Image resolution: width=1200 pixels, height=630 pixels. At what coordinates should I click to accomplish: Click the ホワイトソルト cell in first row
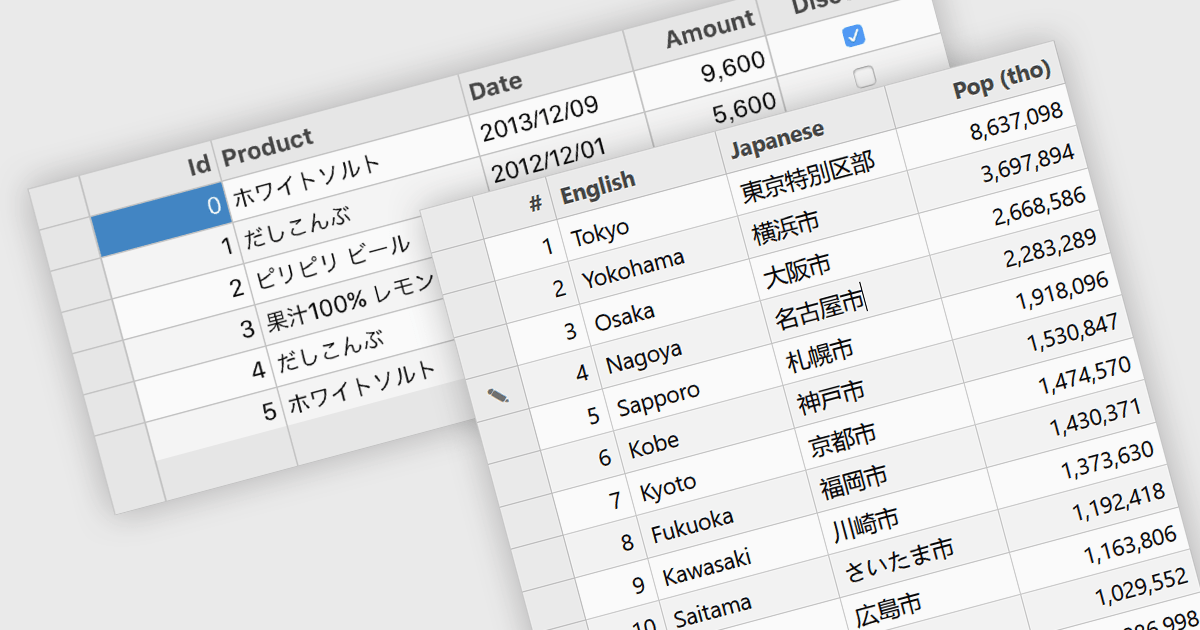pyautogui.click(x=306, y=182)
